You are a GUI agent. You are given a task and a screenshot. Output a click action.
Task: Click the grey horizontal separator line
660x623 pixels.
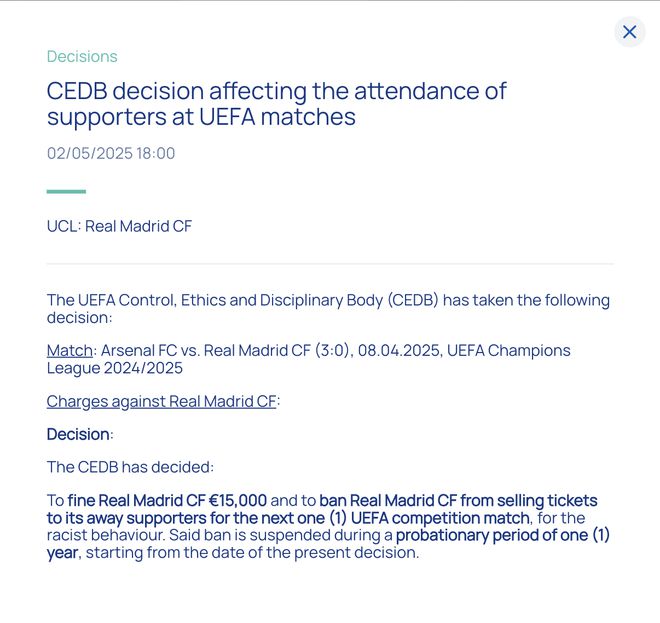(330, 264)
